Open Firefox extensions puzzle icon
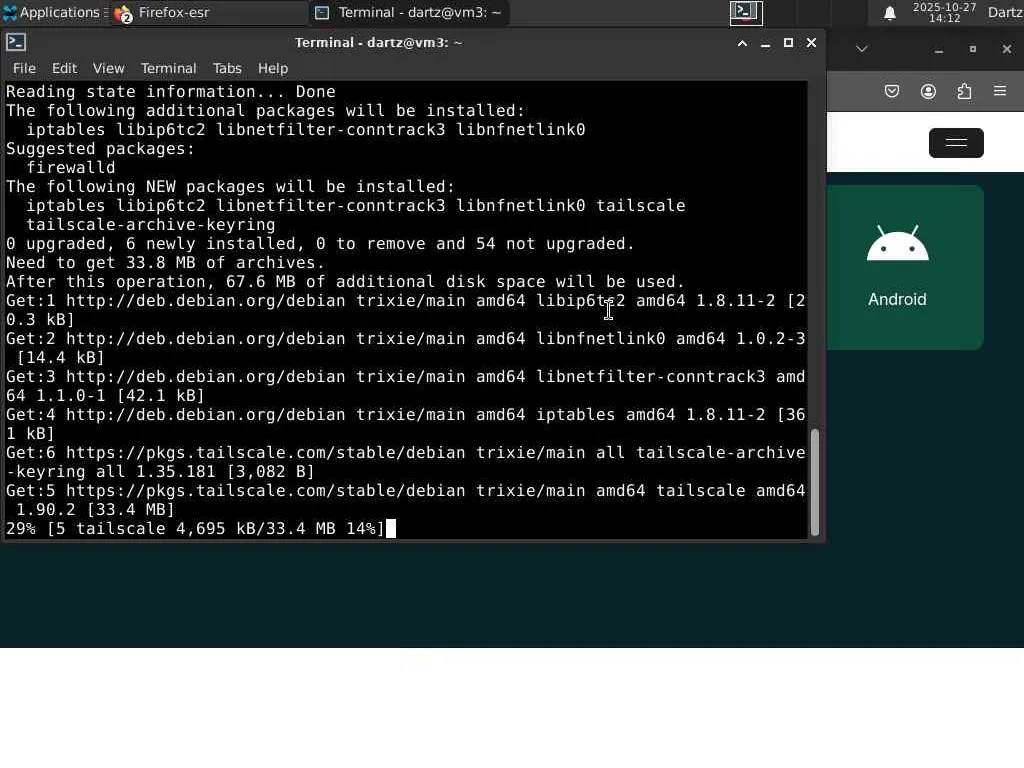This screenshot has width=1024, height=768. tap(964, 91)
